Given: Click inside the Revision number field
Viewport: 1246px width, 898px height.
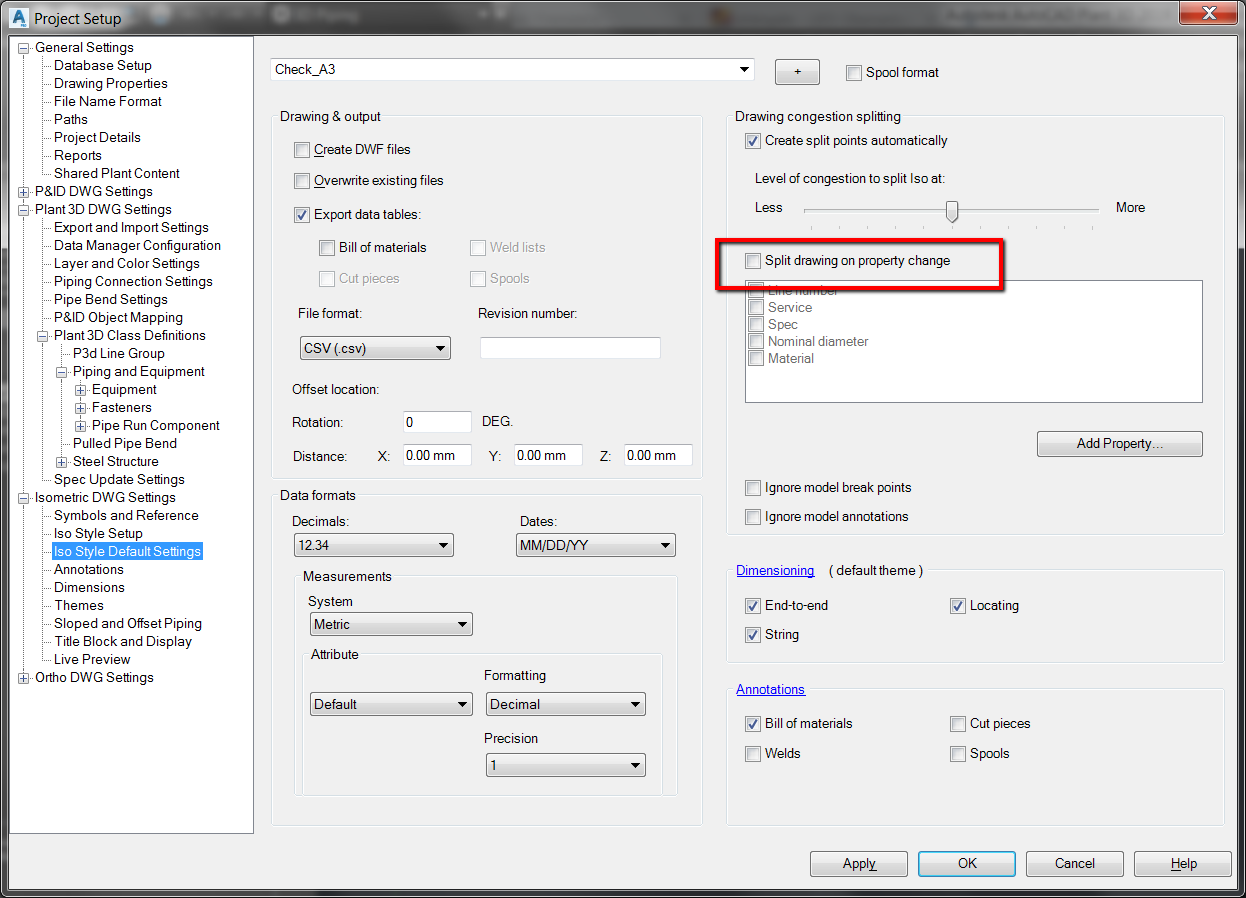Looking at the screenshot, I should tap(570, 348).
